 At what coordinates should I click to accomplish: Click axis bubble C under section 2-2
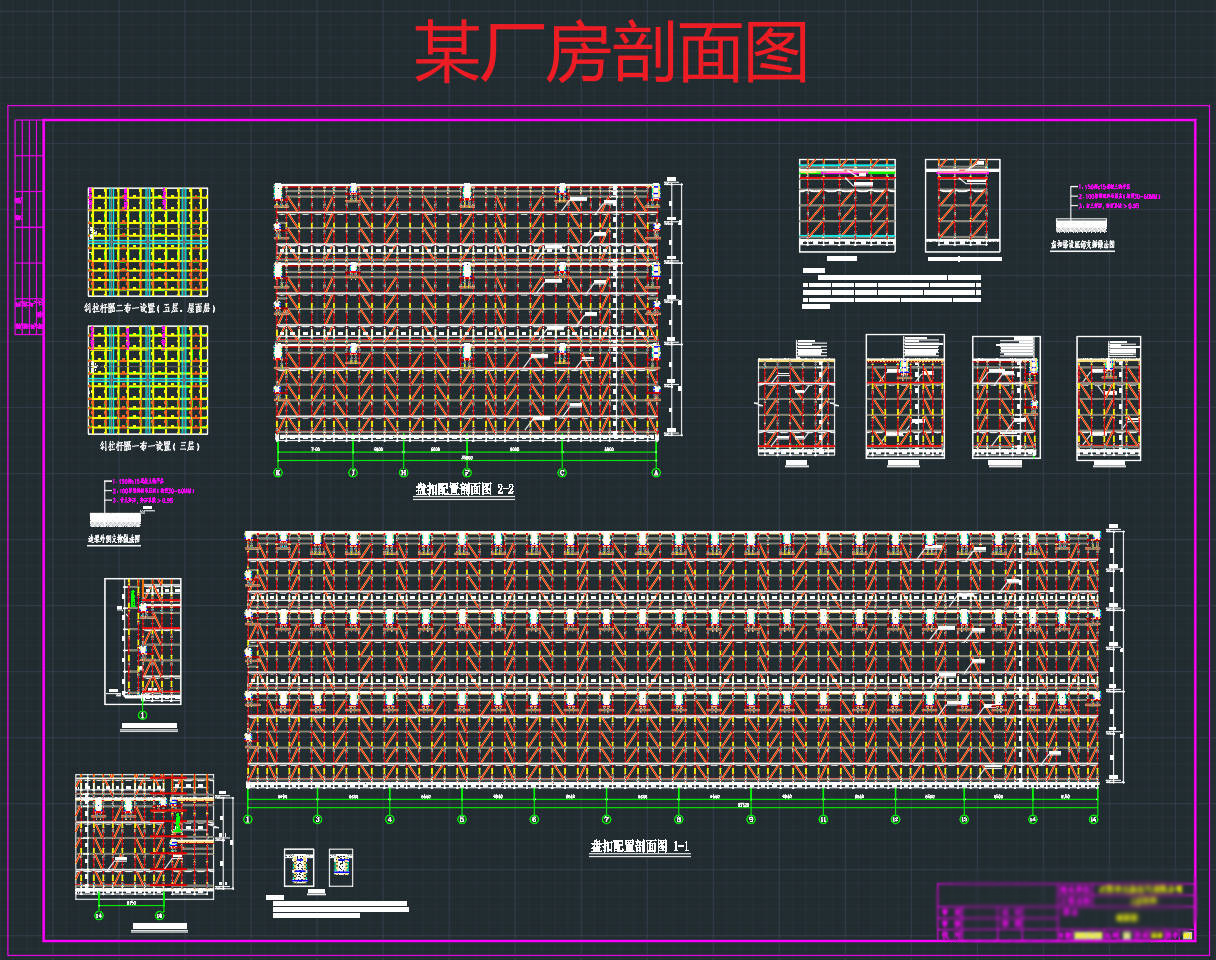click(x=562, y=473)
